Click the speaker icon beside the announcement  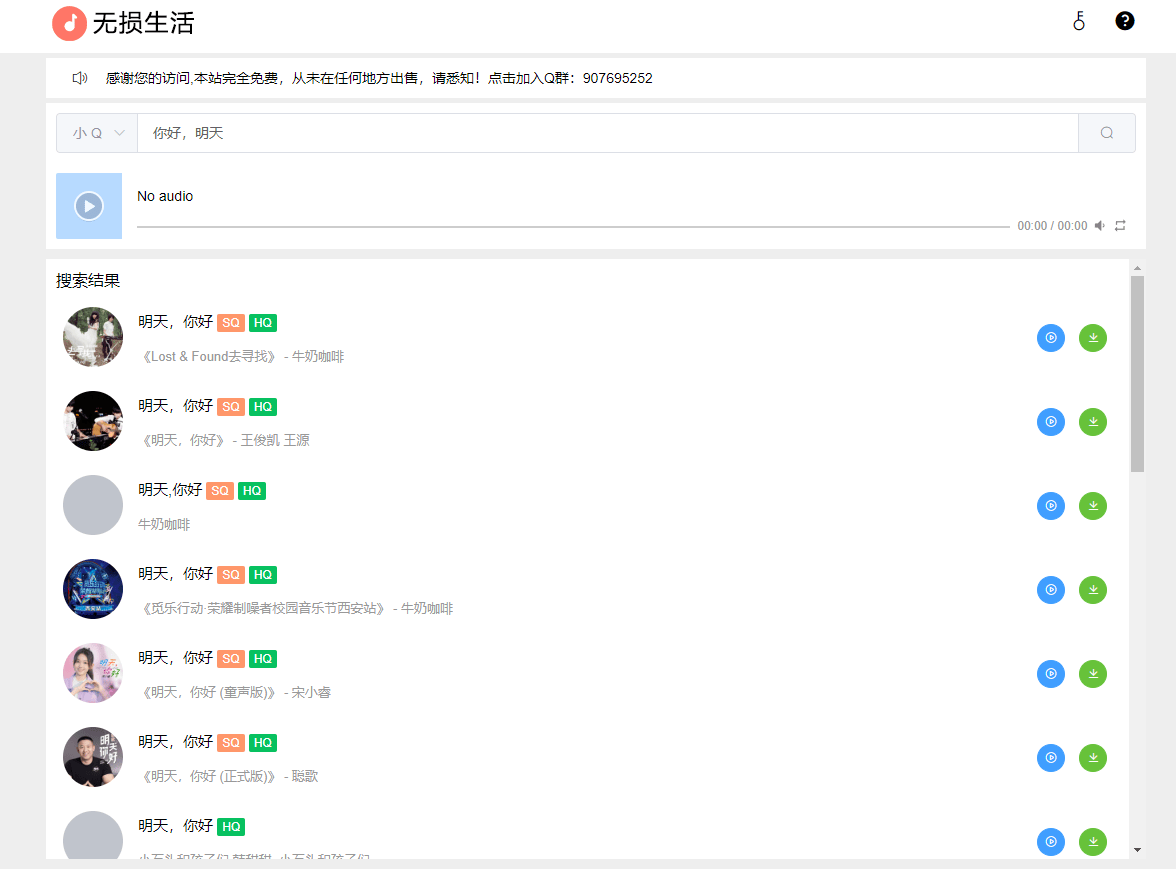(x=78, y=77)
